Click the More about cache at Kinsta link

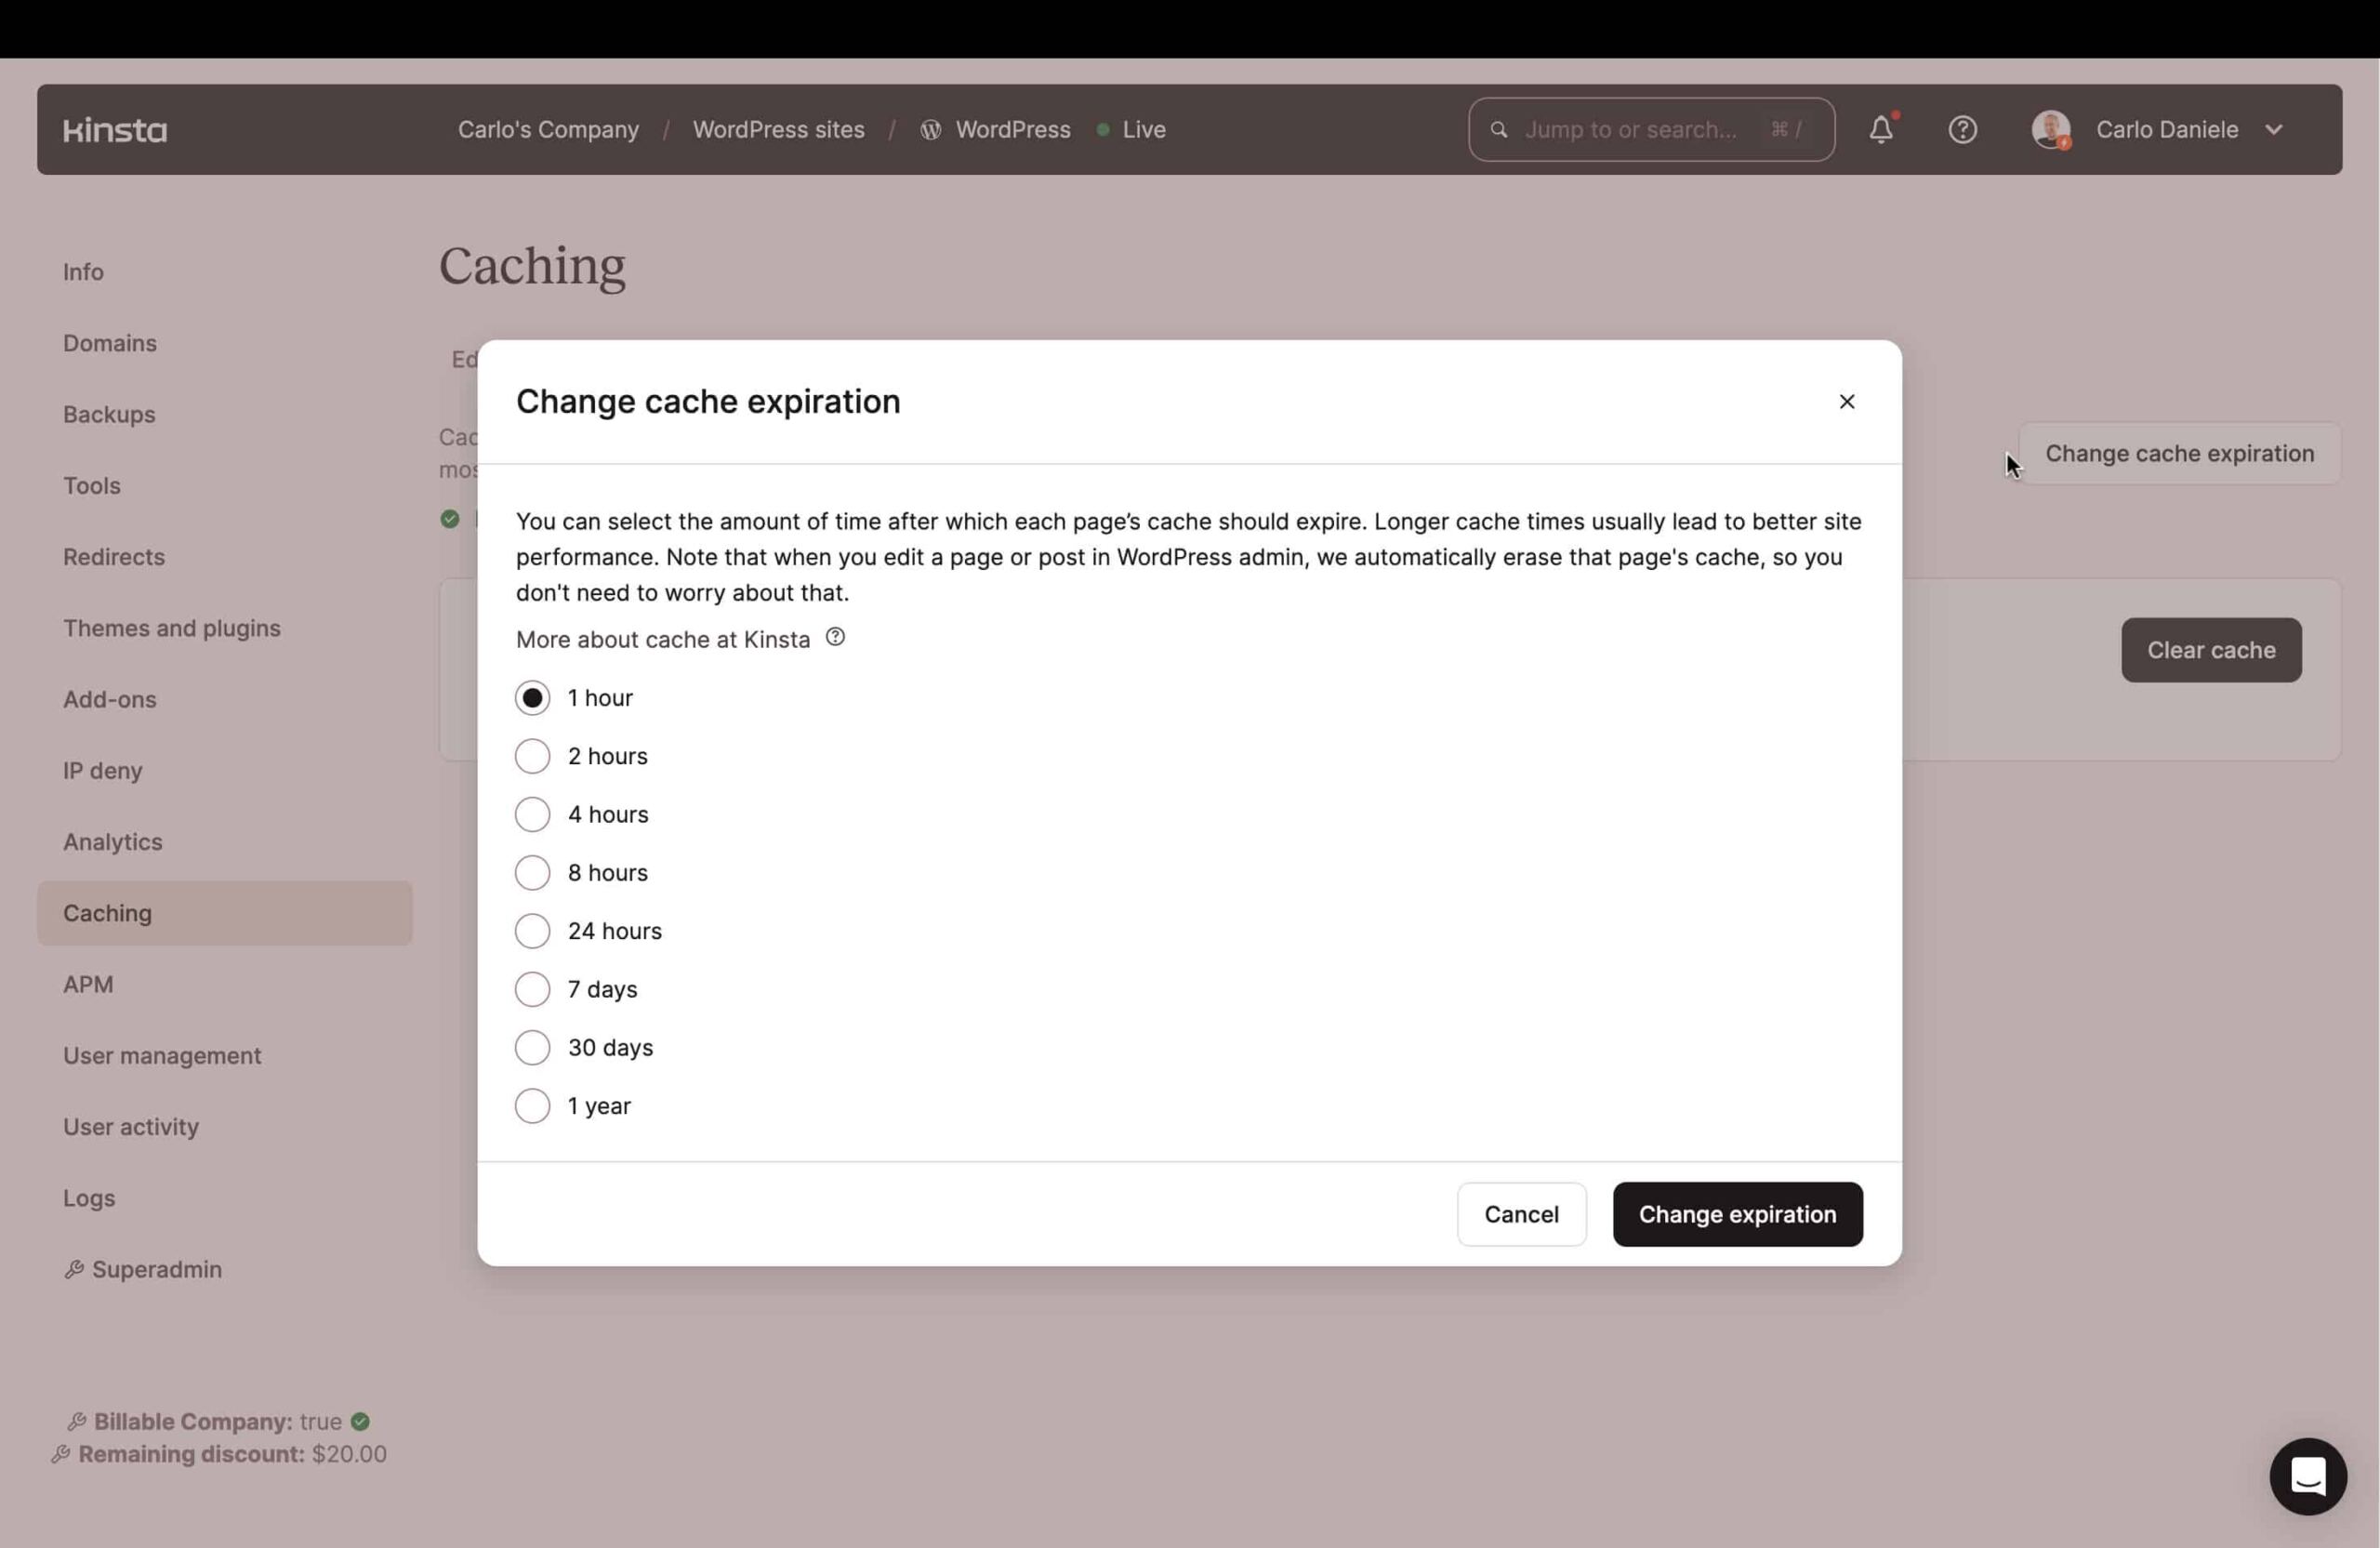click(663, 639)
